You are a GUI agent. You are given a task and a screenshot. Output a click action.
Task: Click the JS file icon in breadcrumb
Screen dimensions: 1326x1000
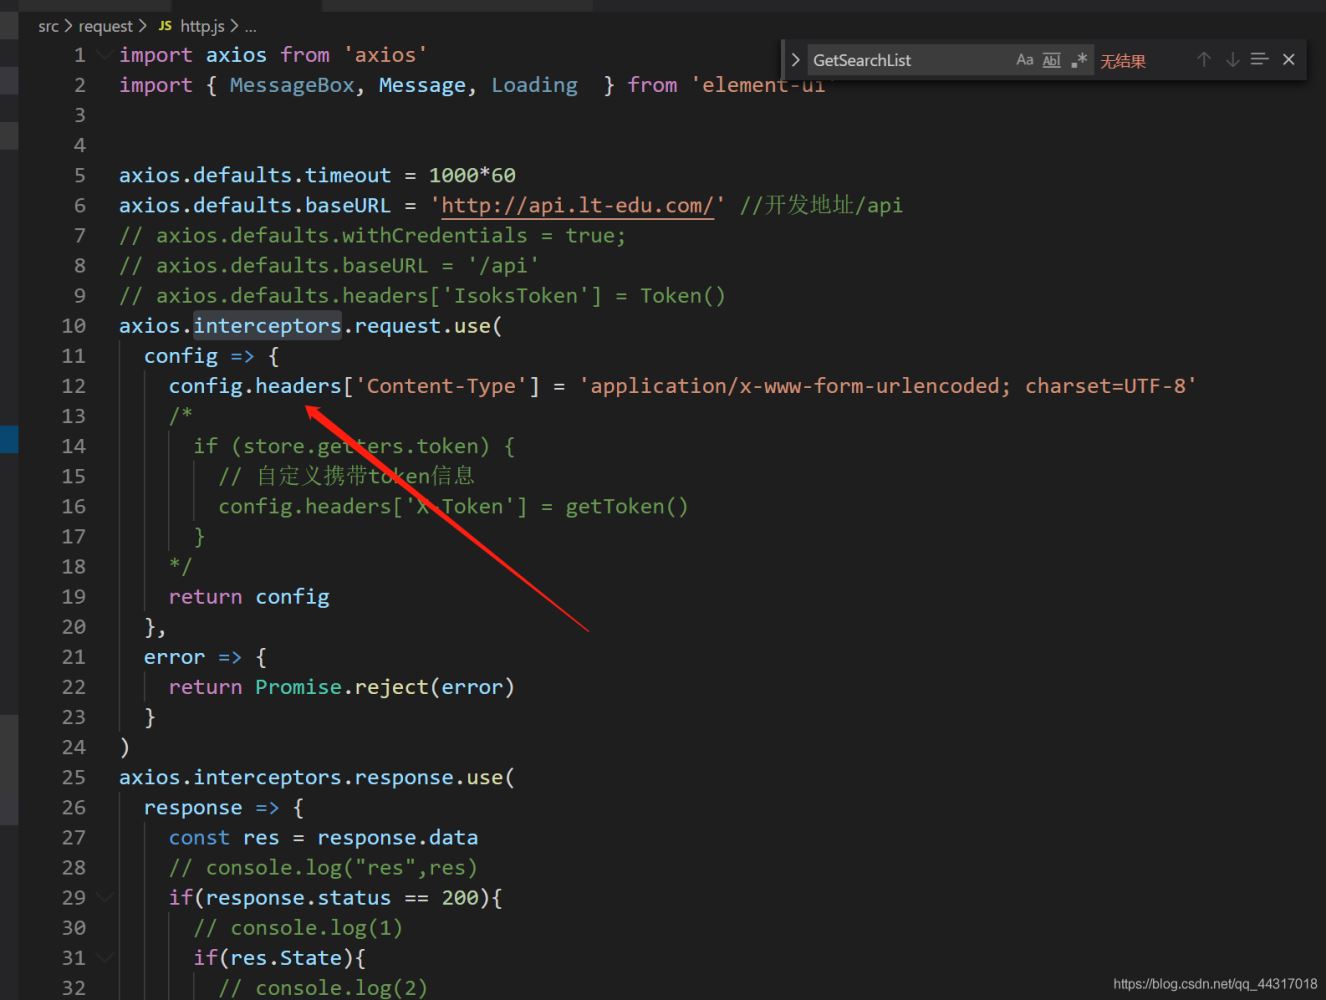[x=165, y=26]
